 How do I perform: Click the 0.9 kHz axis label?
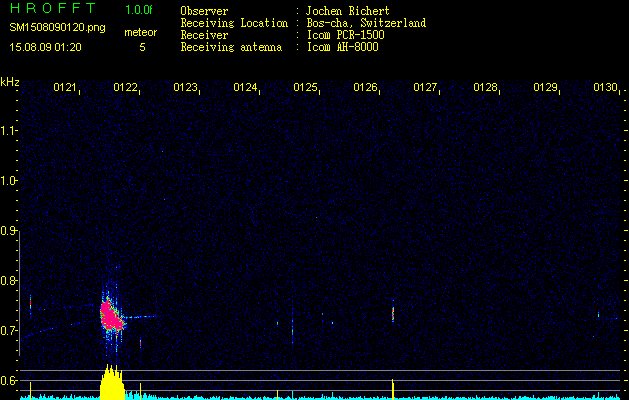click(8, 231)
